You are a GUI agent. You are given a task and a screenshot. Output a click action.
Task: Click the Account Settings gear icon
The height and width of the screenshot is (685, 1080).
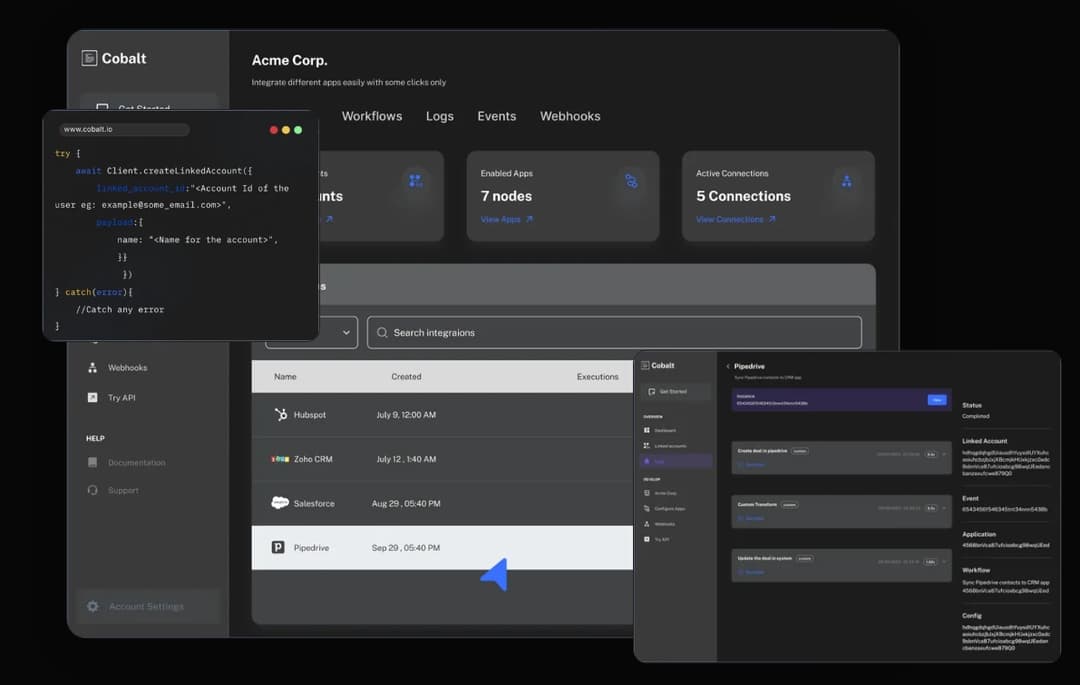(93, 607)
